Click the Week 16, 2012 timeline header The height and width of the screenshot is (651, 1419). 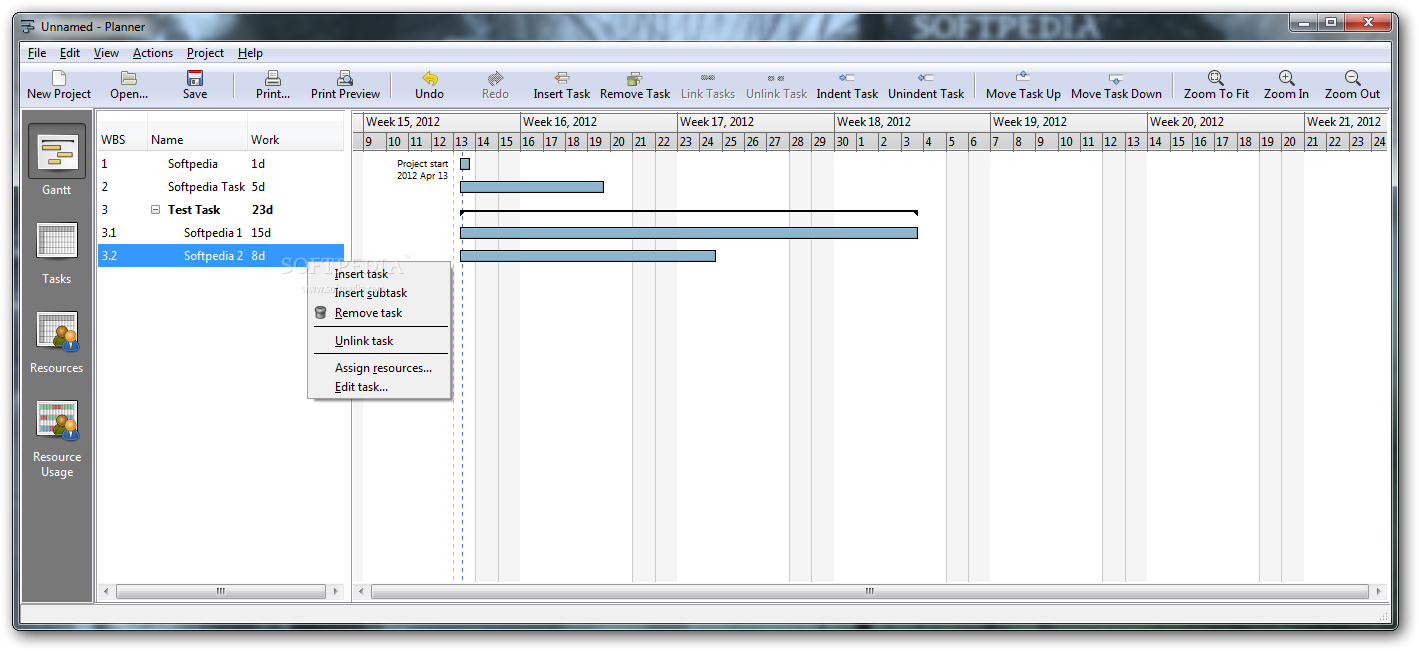tap(598, 122)
